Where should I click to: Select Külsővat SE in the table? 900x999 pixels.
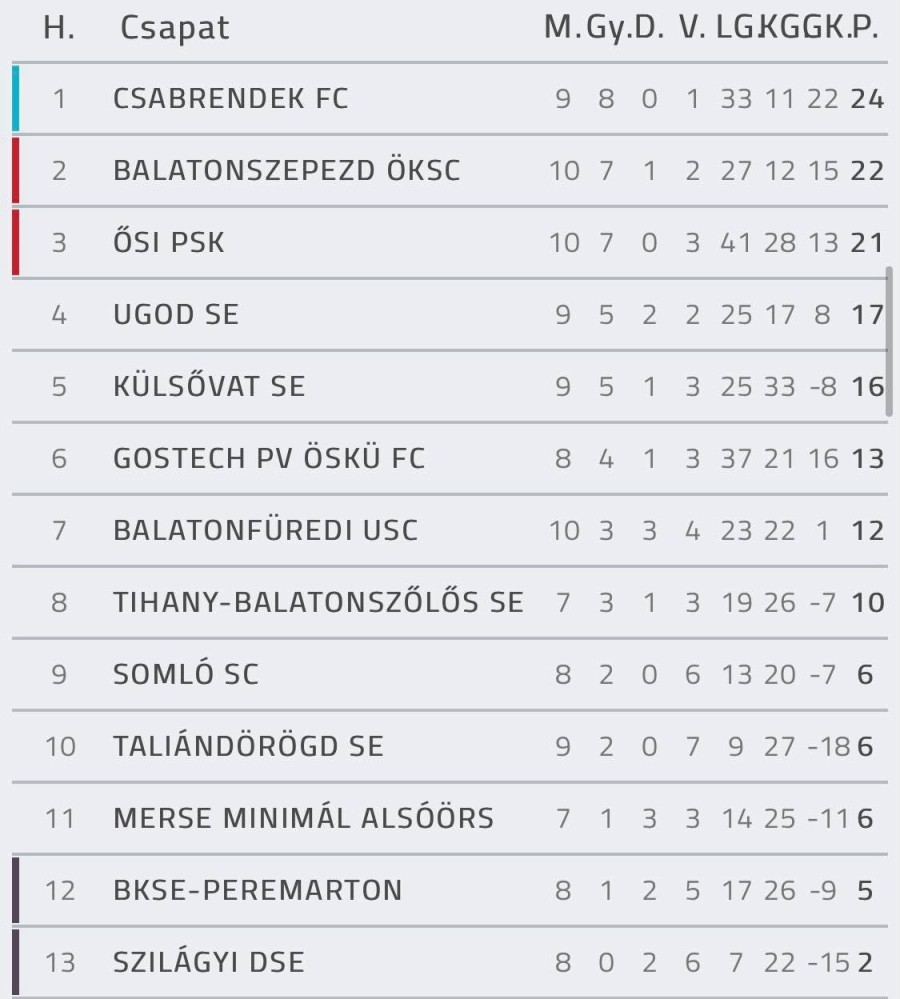209,387
